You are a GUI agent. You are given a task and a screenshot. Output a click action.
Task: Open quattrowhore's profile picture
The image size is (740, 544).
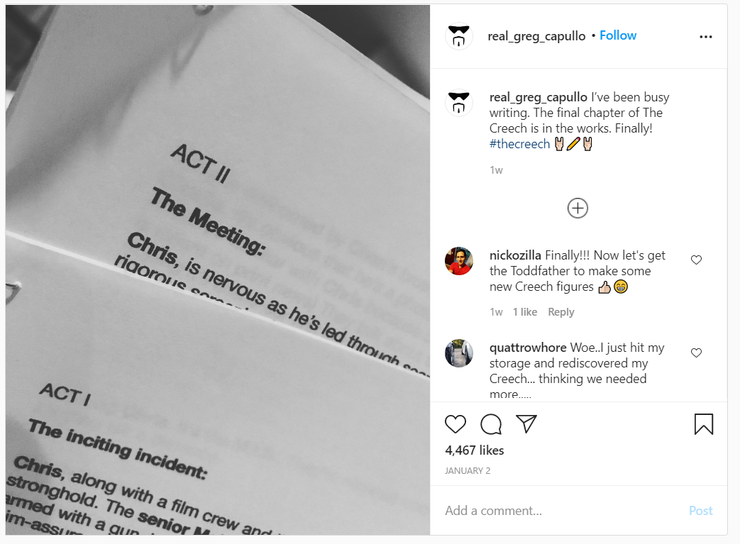pyautogui.click(x=459, y=353)
